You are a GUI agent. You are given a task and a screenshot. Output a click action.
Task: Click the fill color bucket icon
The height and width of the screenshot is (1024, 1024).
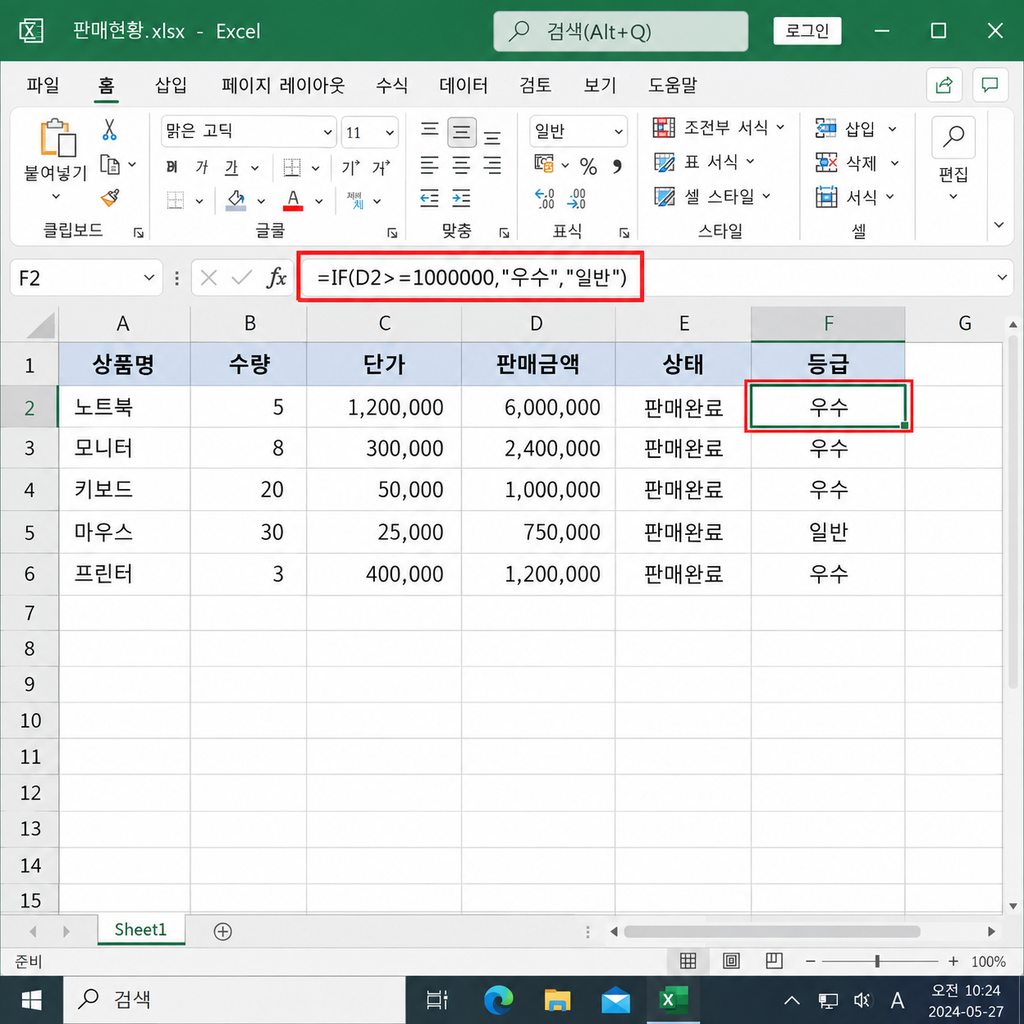coord(236,200)
